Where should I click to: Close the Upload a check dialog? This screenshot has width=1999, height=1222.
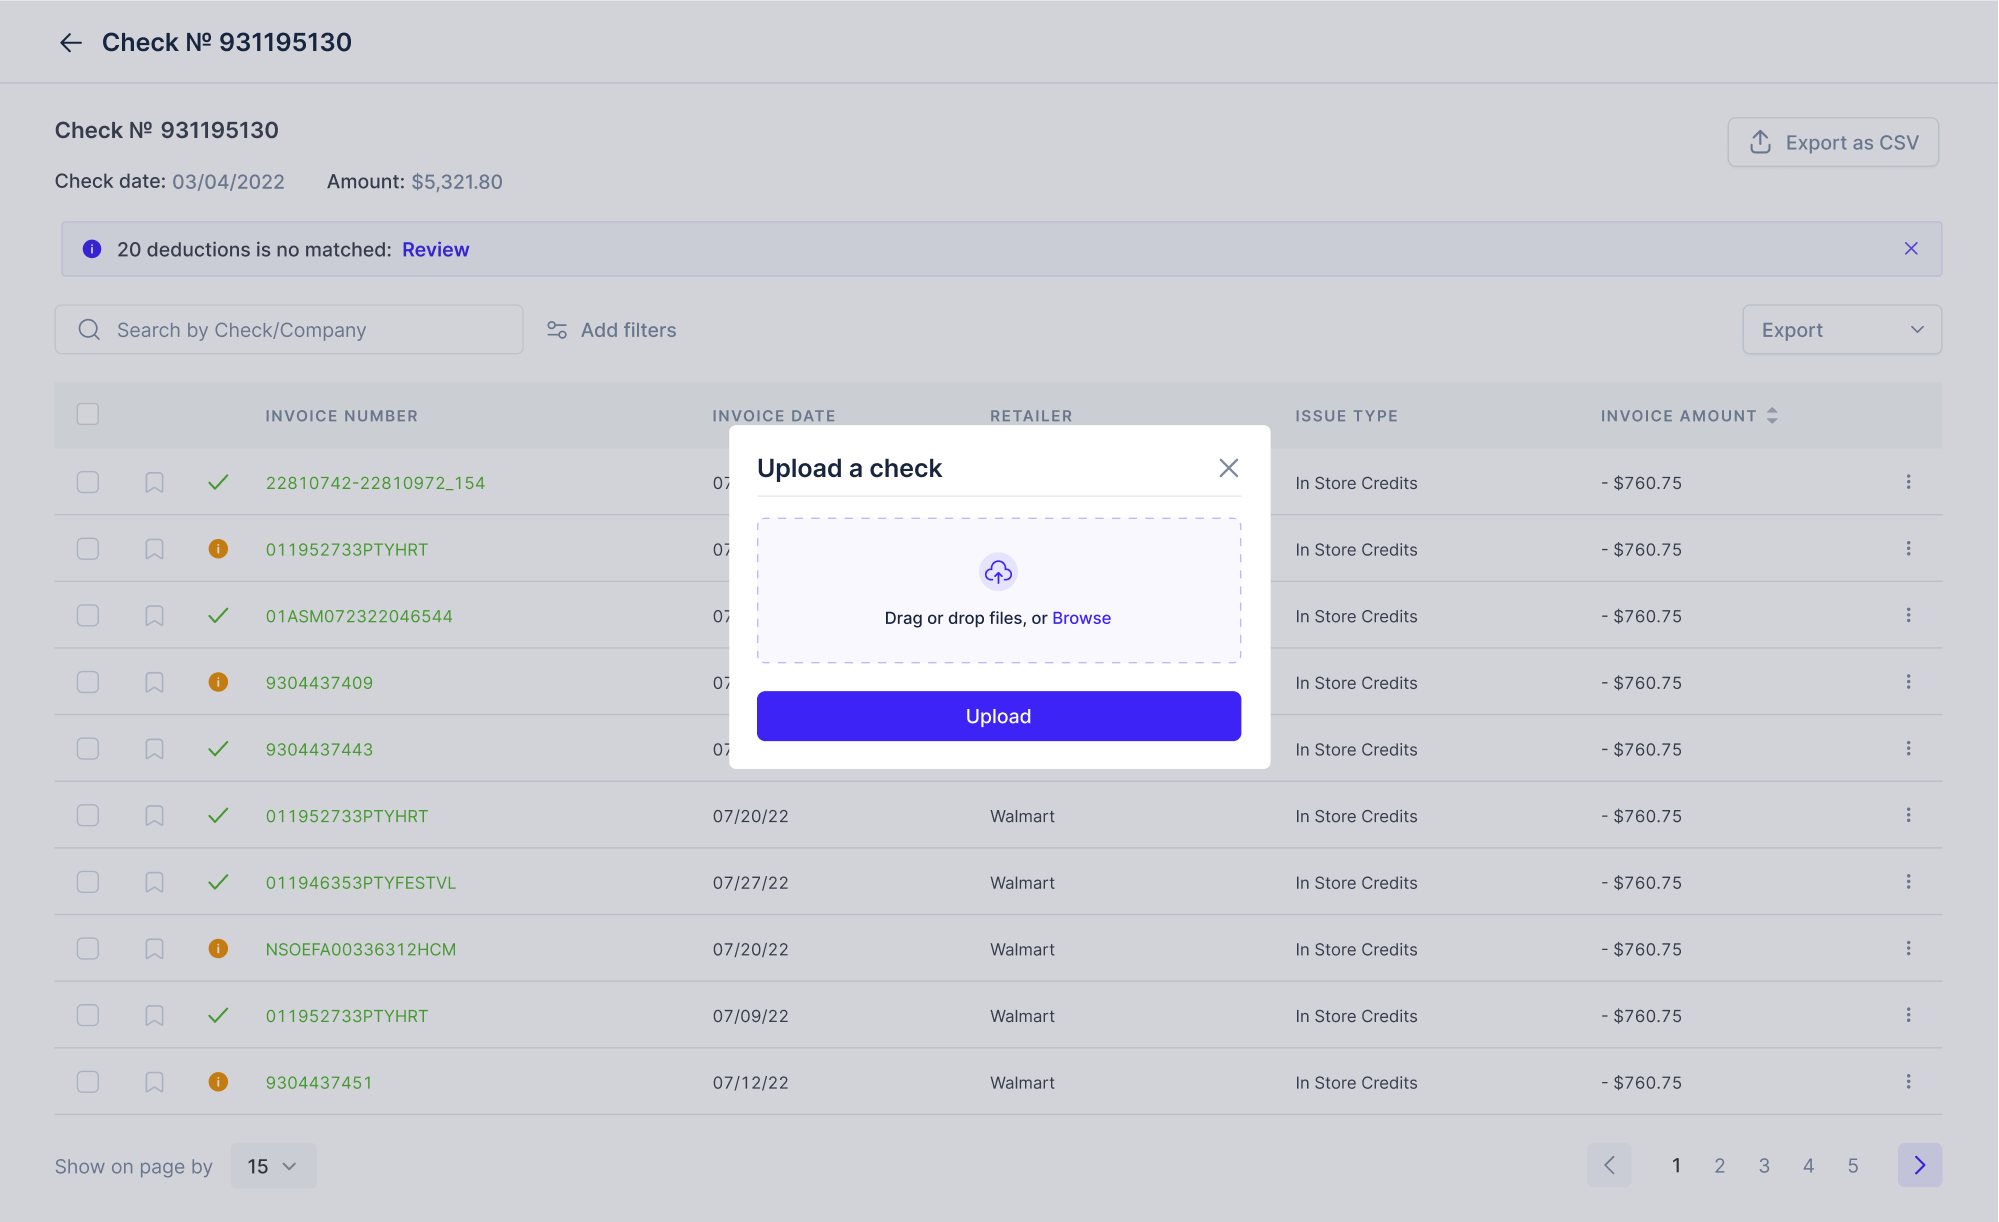click(x=1228, y=467)
